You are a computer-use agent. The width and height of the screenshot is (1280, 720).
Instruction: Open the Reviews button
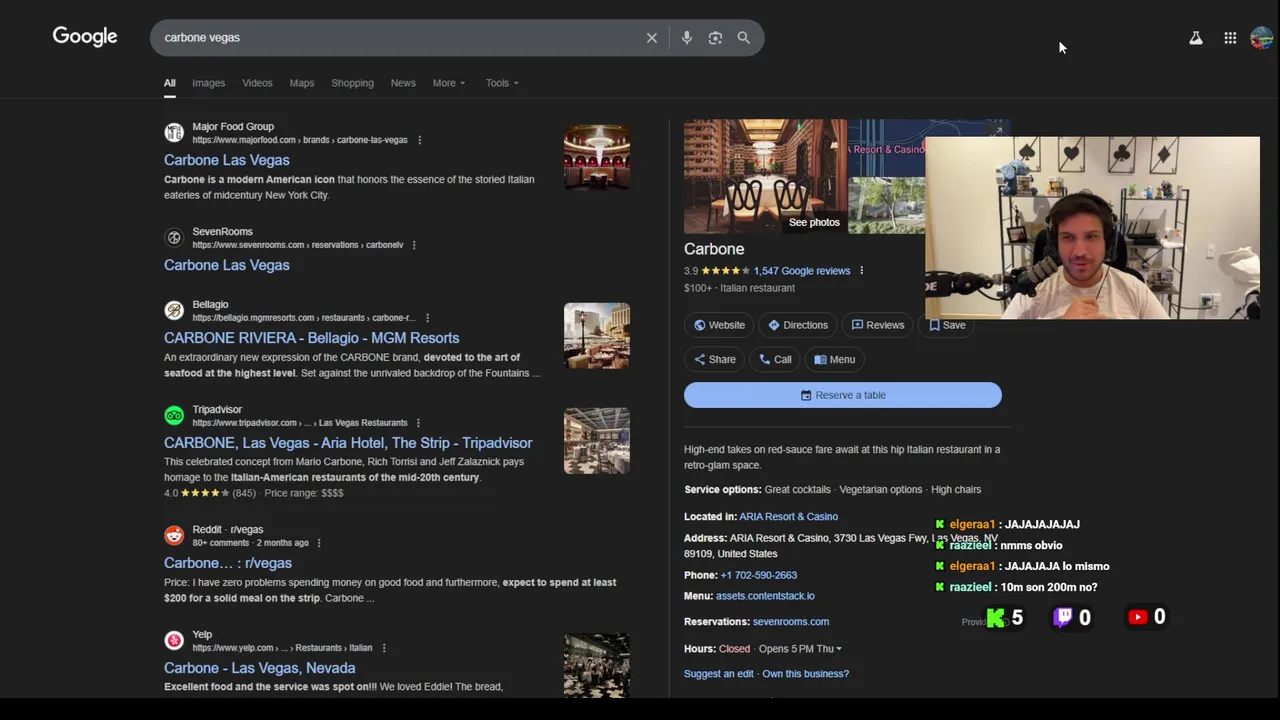[878, 325]
